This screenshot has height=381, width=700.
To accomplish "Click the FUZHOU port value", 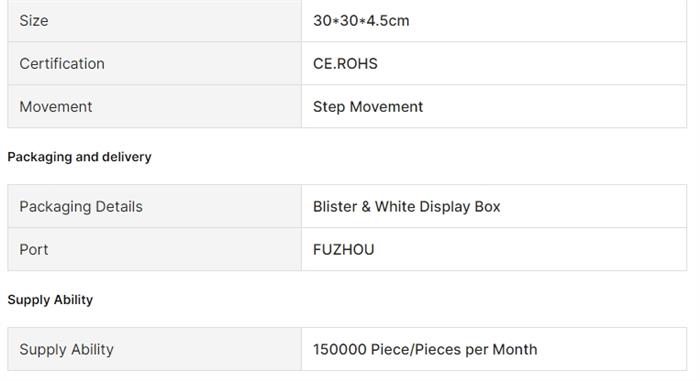I will (x=343, y=249).
